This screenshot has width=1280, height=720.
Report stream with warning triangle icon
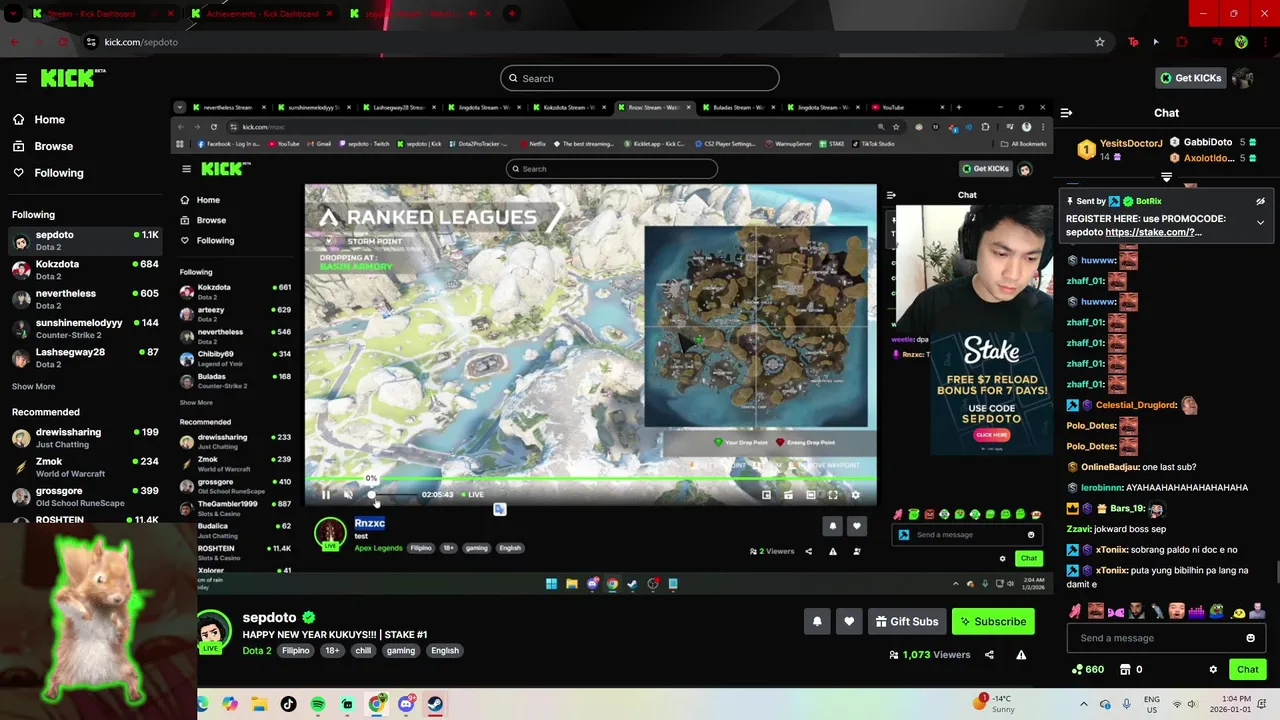[1021, 655]
